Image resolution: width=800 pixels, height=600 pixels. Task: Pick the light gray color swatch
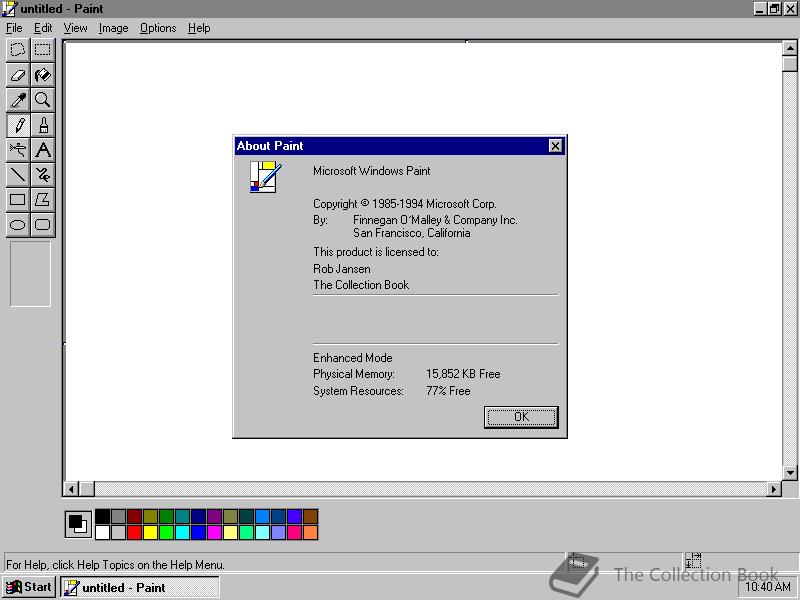(x=118, y=532)
